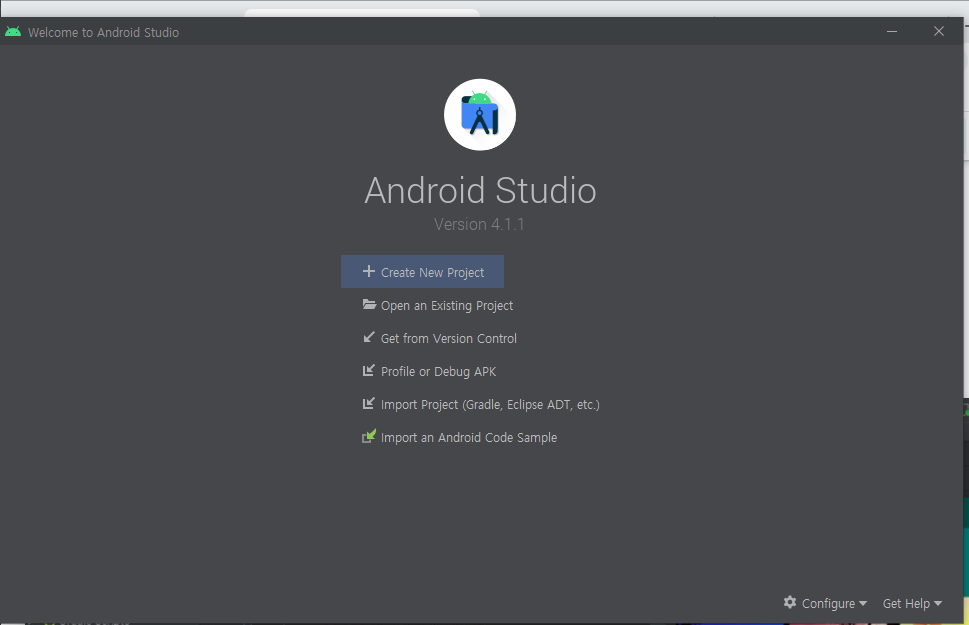Select Get from Version Control

pos(439,338)
